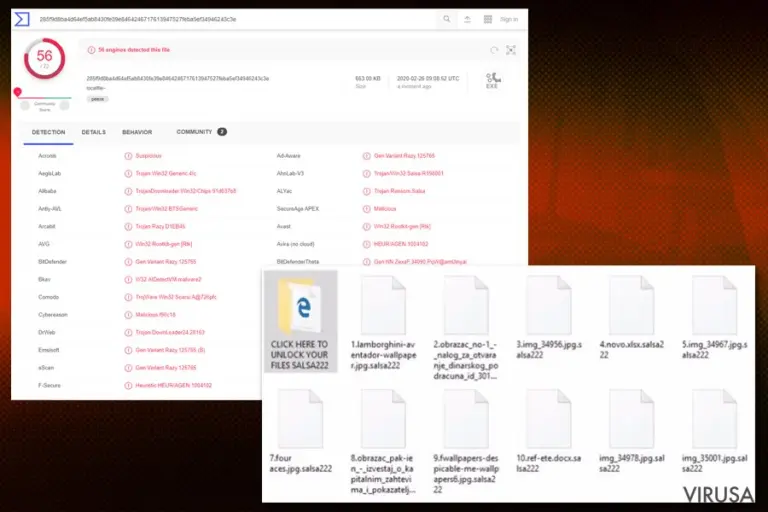Viewport: 768px width, 512px height.
Task: Click the right community score vote circle
Action: coord(64,106)
